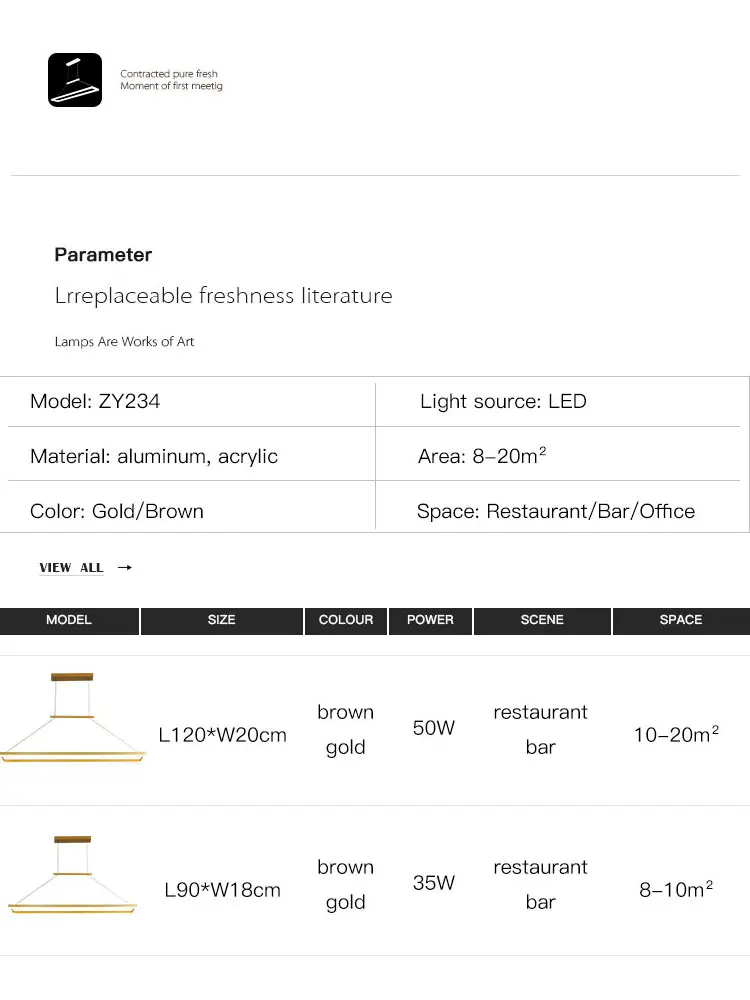The height and width of the screenshot is (1000, 750).
Task: Click the COLOUR column header
Action: click(346, 620)
